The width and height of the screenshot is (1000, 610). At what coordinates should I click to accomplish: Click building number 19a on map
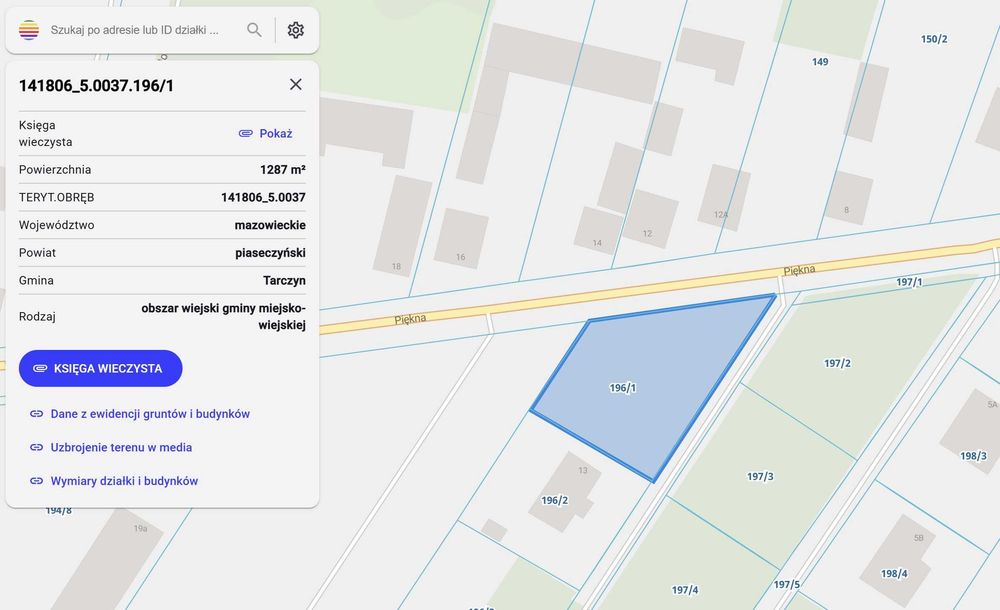click(140, 528)
